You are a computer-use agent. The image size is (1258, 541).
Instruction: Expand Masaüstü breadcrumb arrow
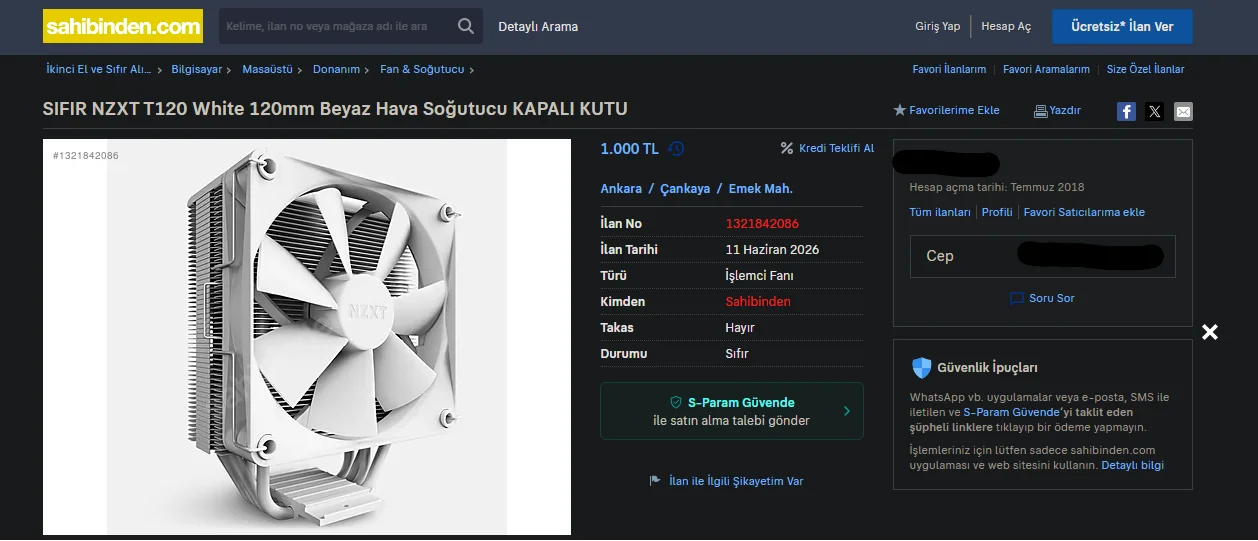click(x=299, y=70)
